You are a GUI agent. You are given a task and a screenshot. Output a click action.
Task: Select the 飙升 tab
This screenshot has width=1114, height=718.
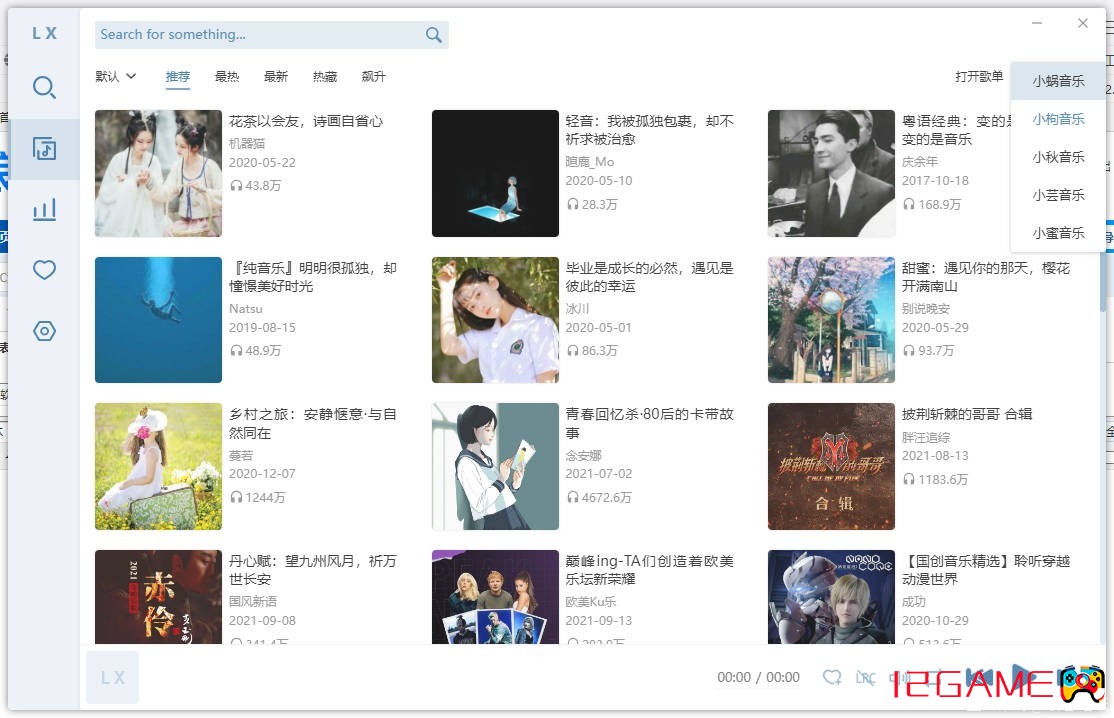coord(373,77)
